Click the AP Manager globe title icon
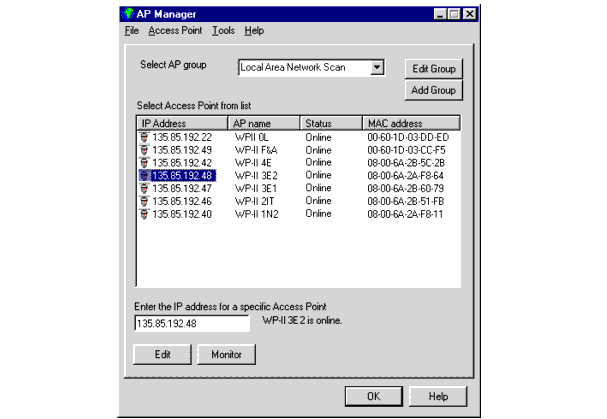 (127, 14)
